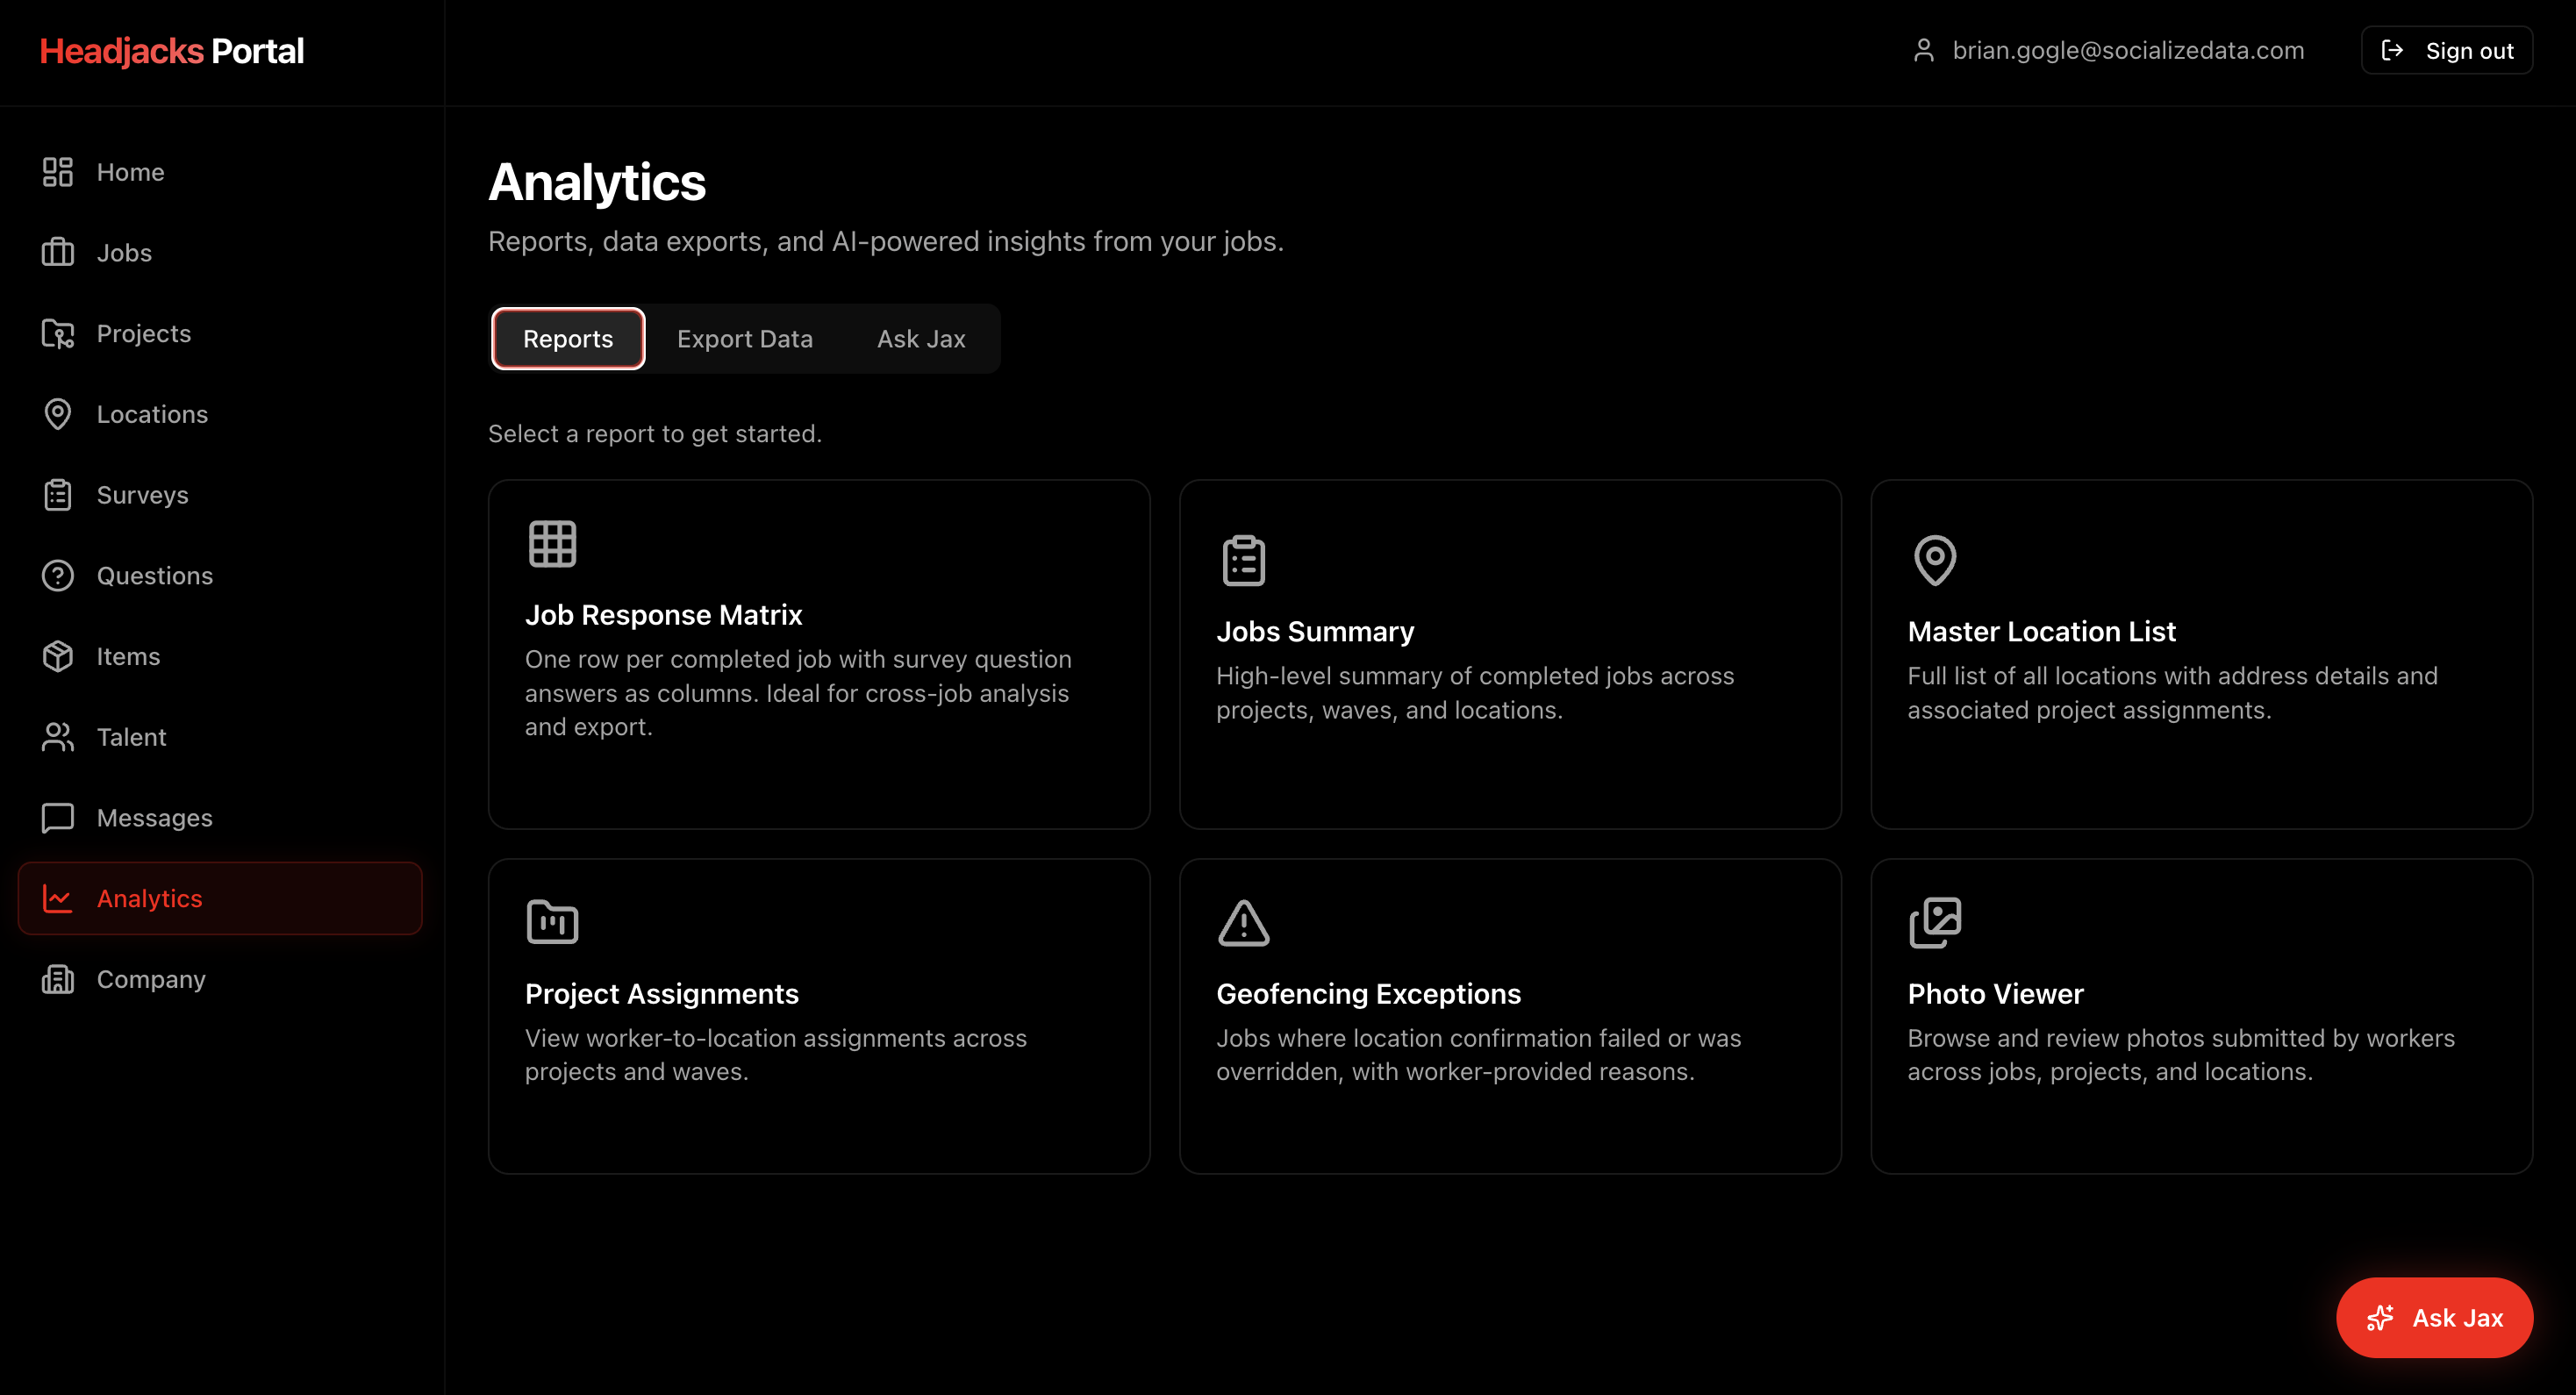The height and width of the screenshot is (1395, 2576).
Task: Switch to the Reports tab
Action: tap(568, 339)
